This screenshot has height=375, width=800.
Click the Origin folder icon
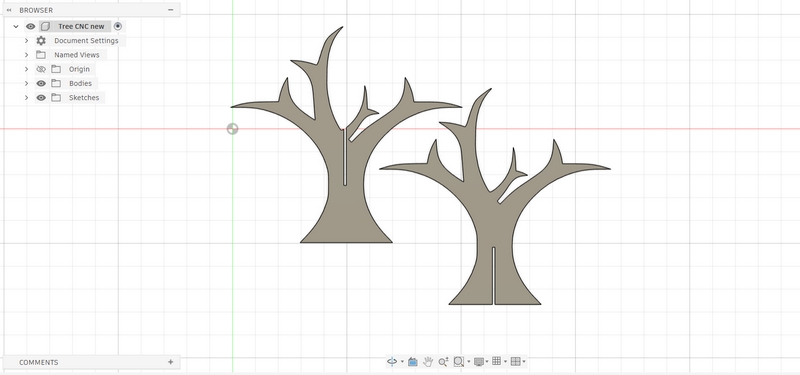tap(56, 69)
